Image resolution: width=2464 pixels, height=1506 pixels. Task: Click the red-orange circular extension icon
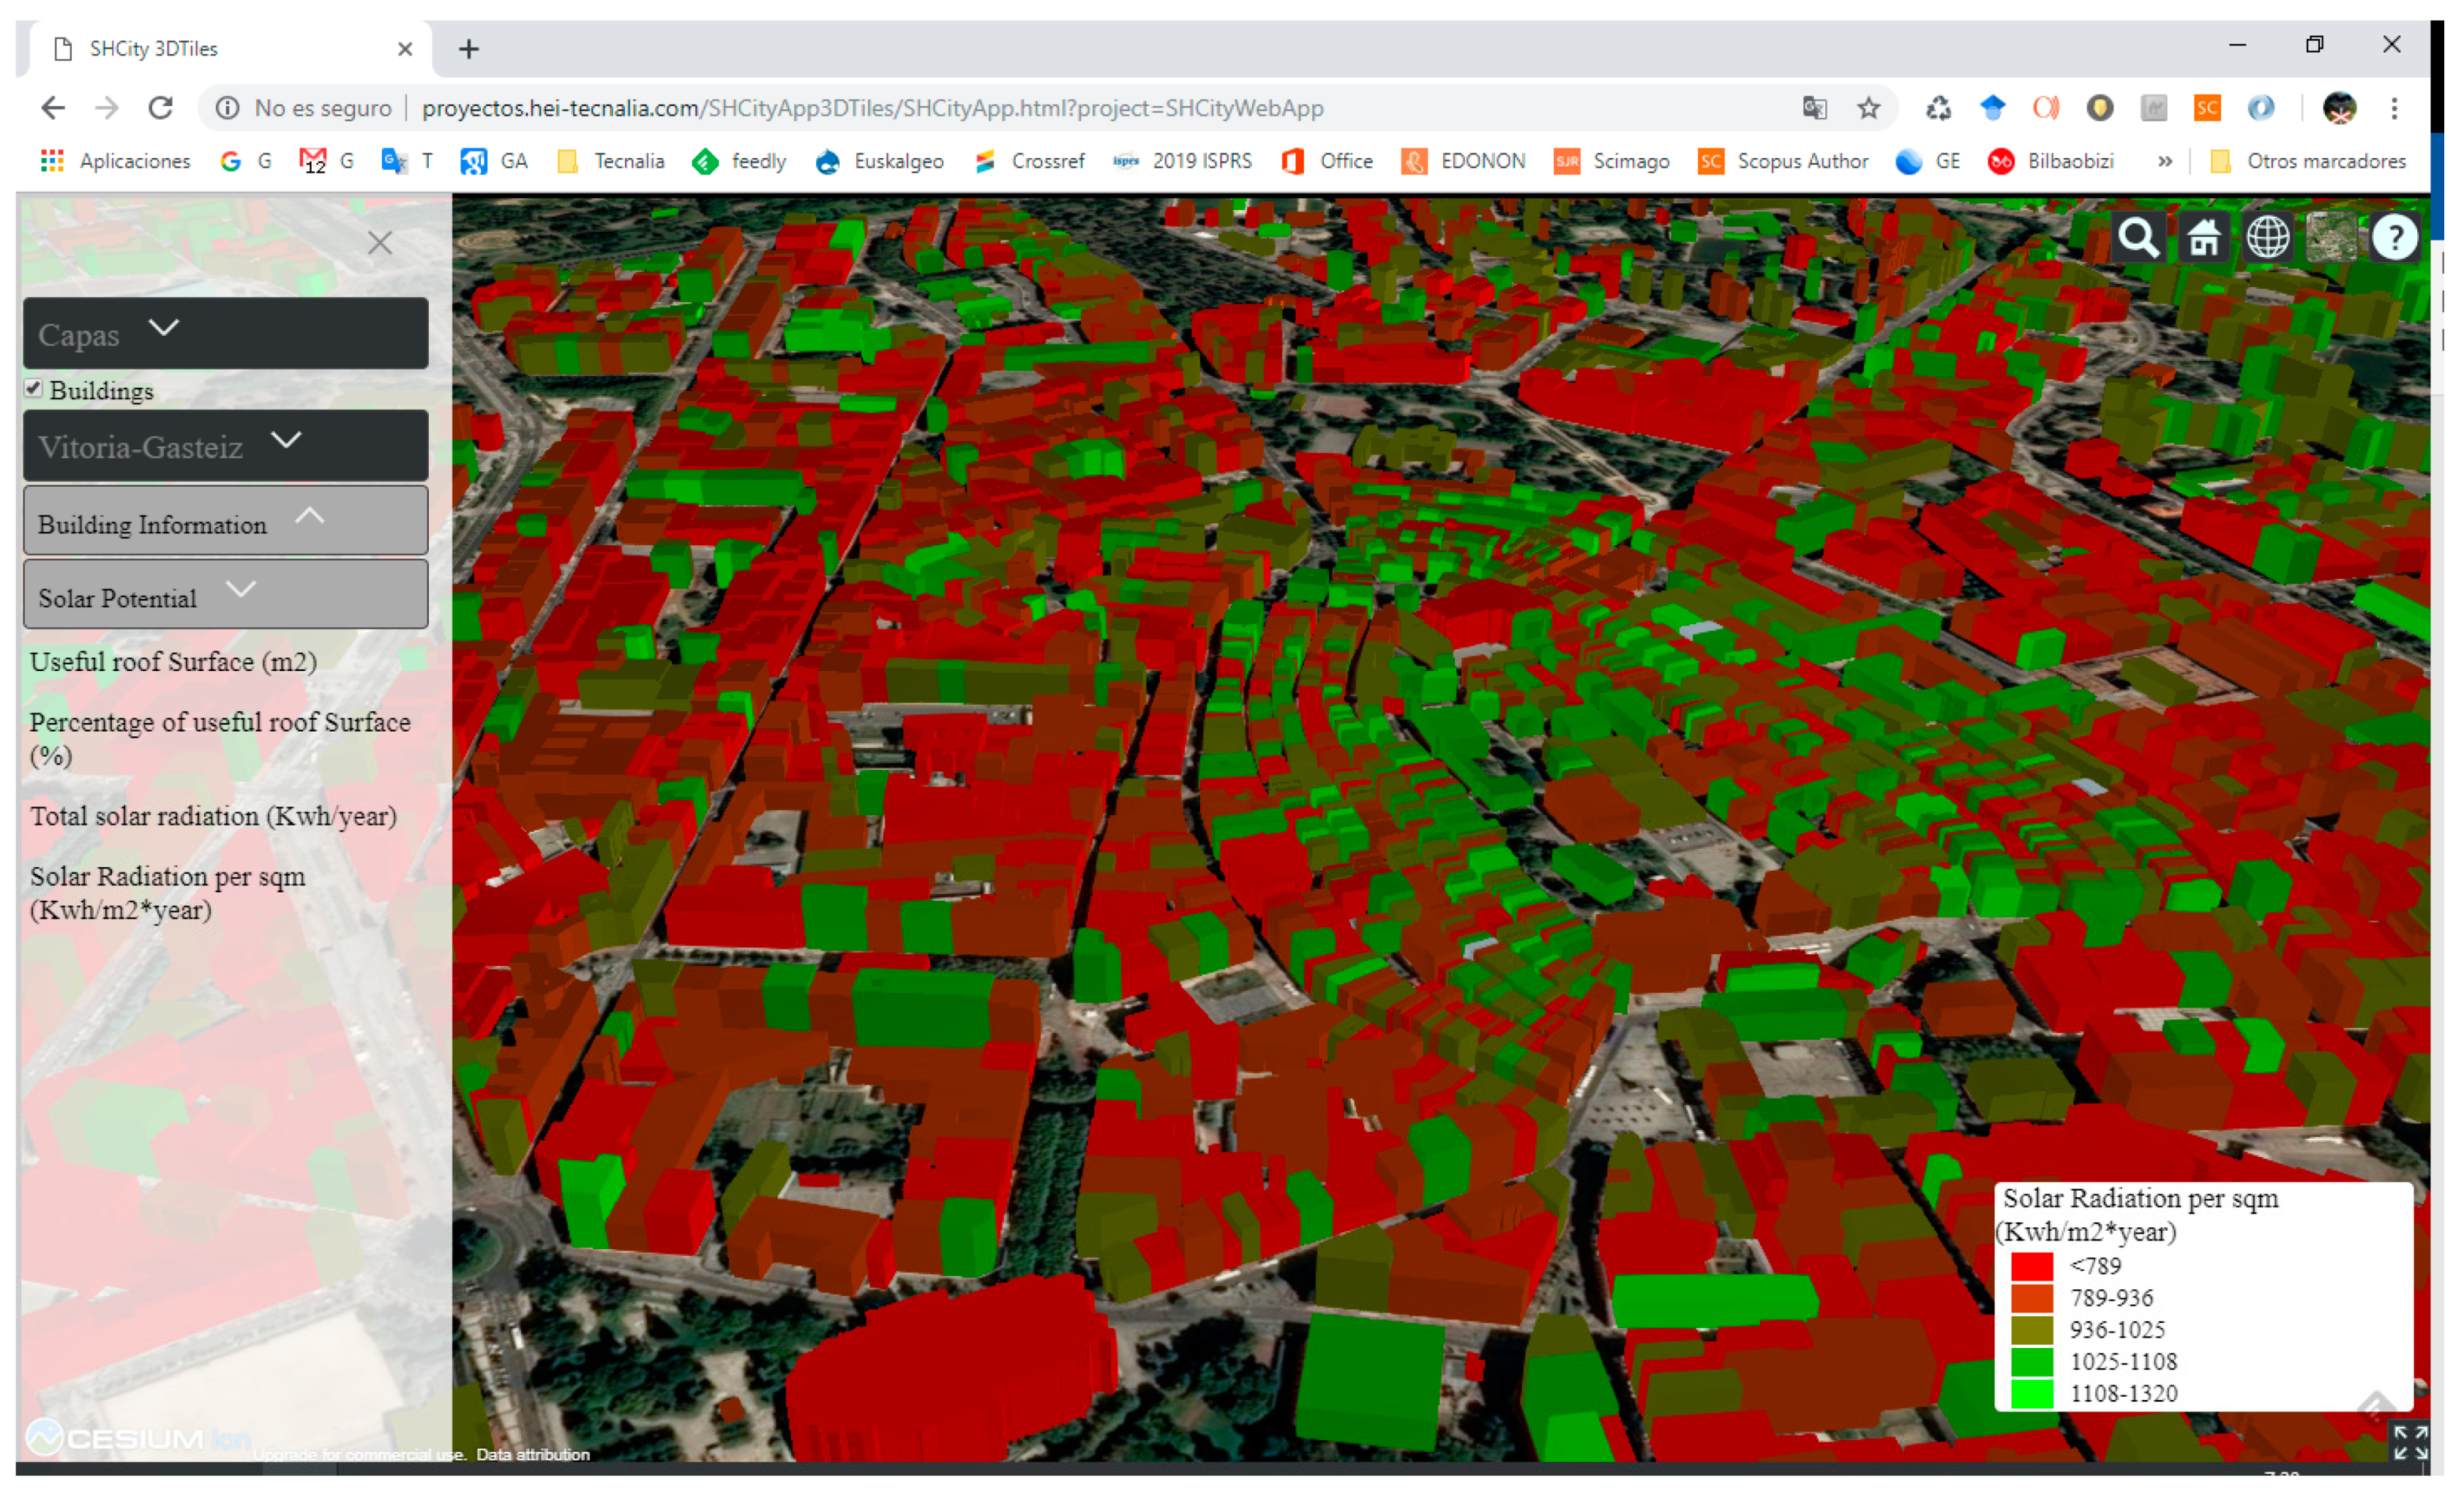pos(2045,108)
